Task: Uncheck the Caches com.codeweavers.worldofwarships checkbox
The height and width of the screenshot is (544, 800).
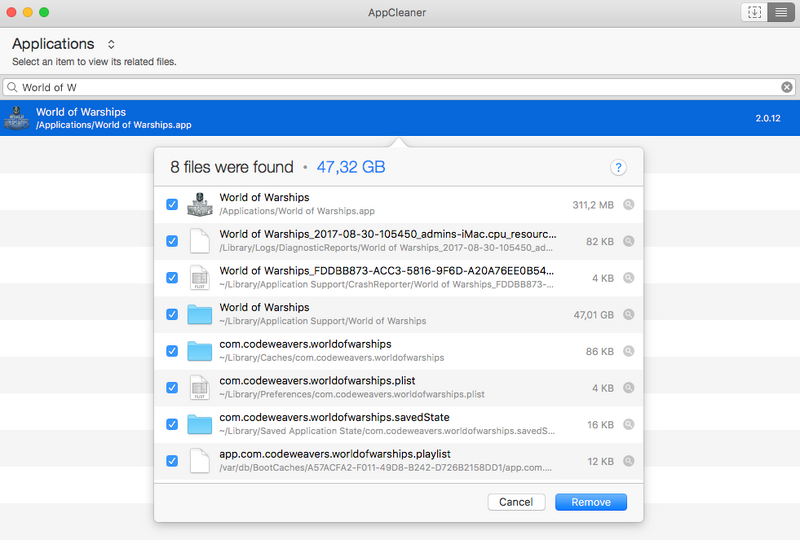Action: 172,351
